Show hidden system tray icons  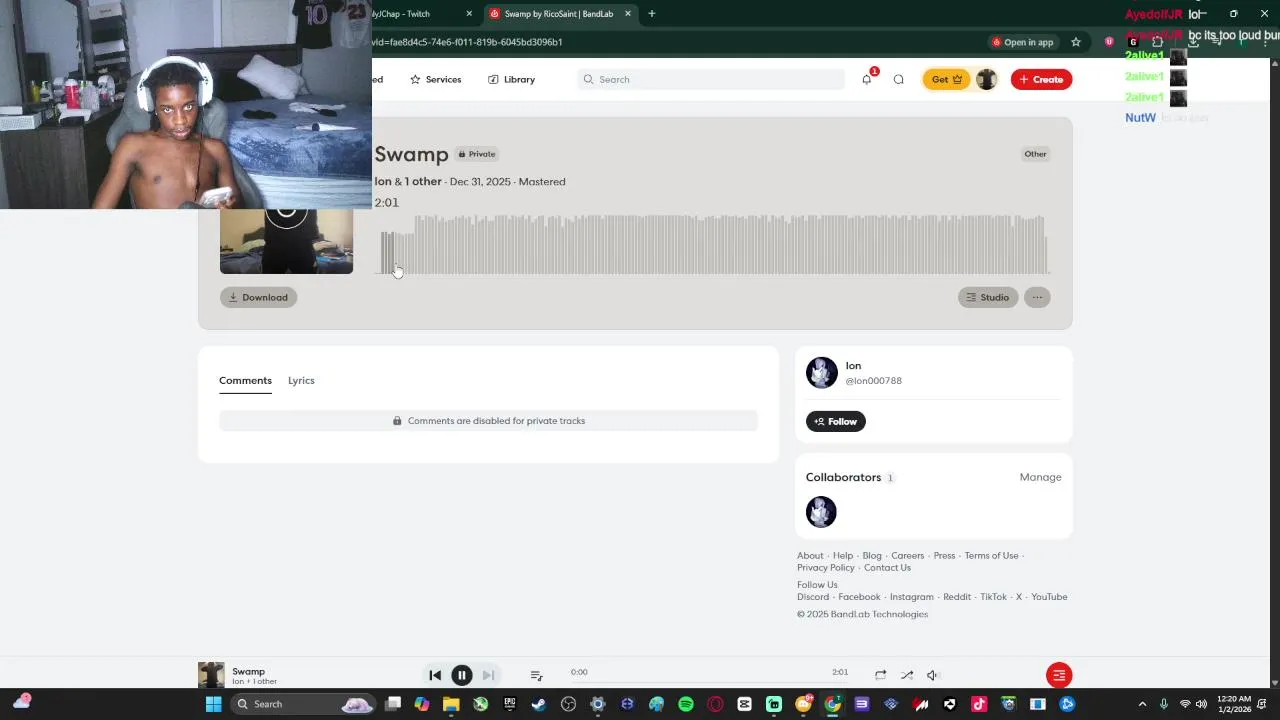click(1141, 704)
